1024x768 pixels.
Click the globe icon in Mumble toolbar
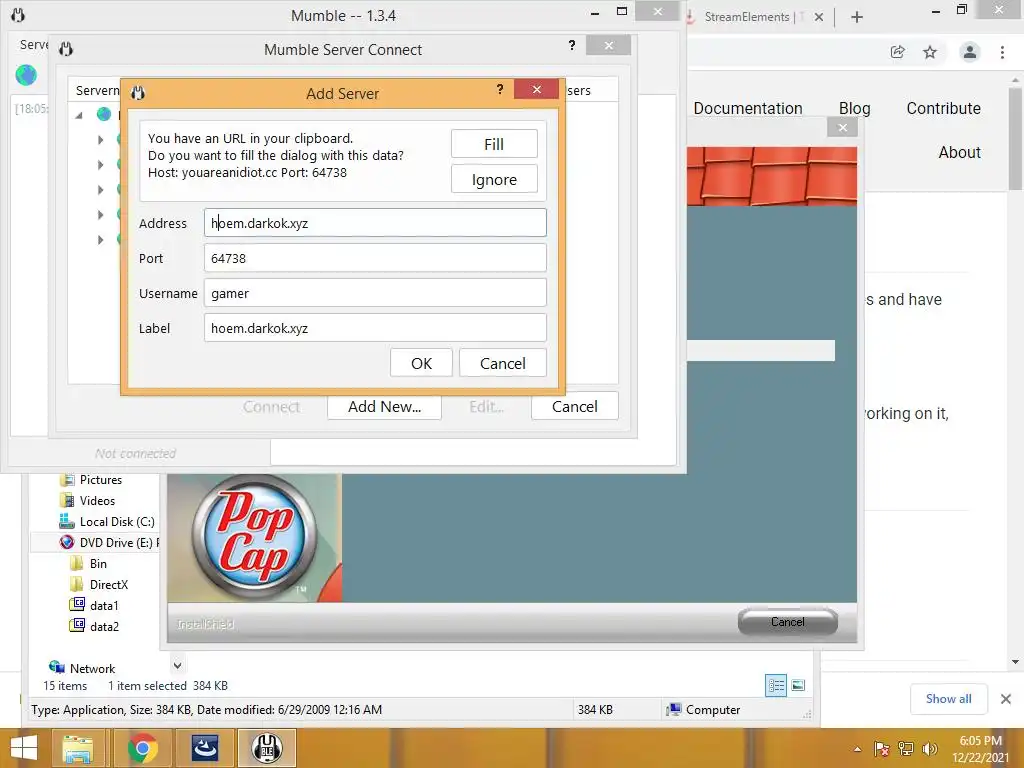click(x=26, y=75)
